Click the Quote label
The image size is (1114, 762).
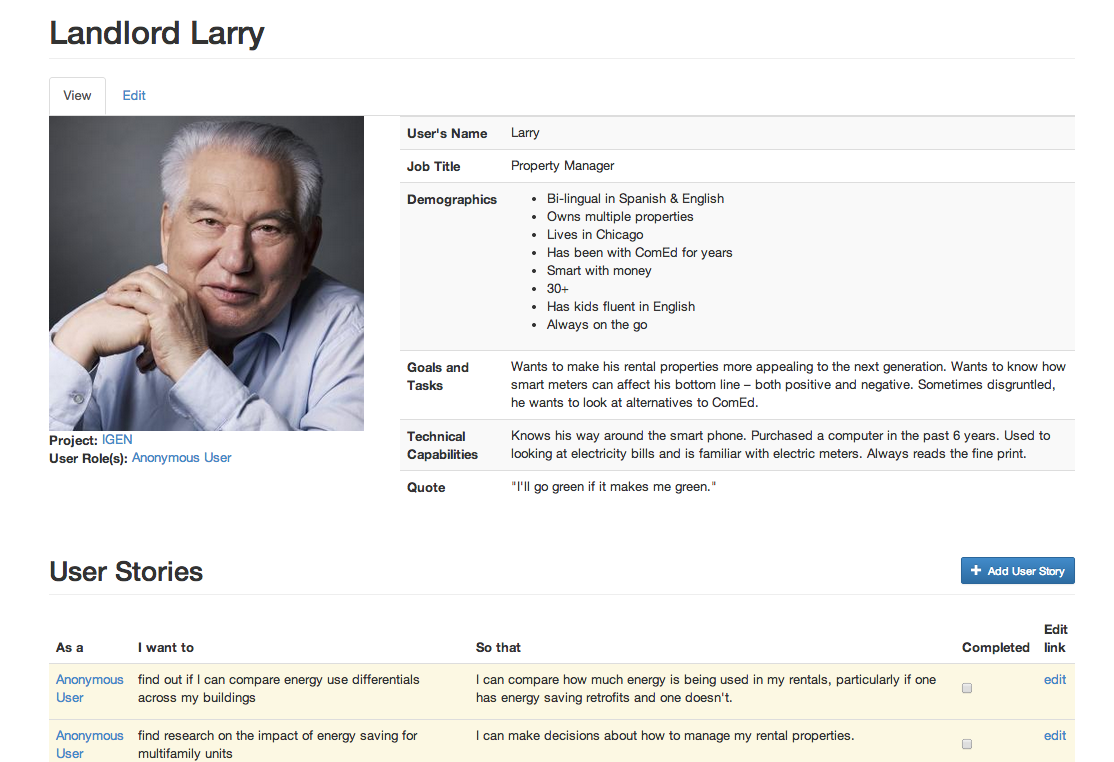[x=426, y=488]
